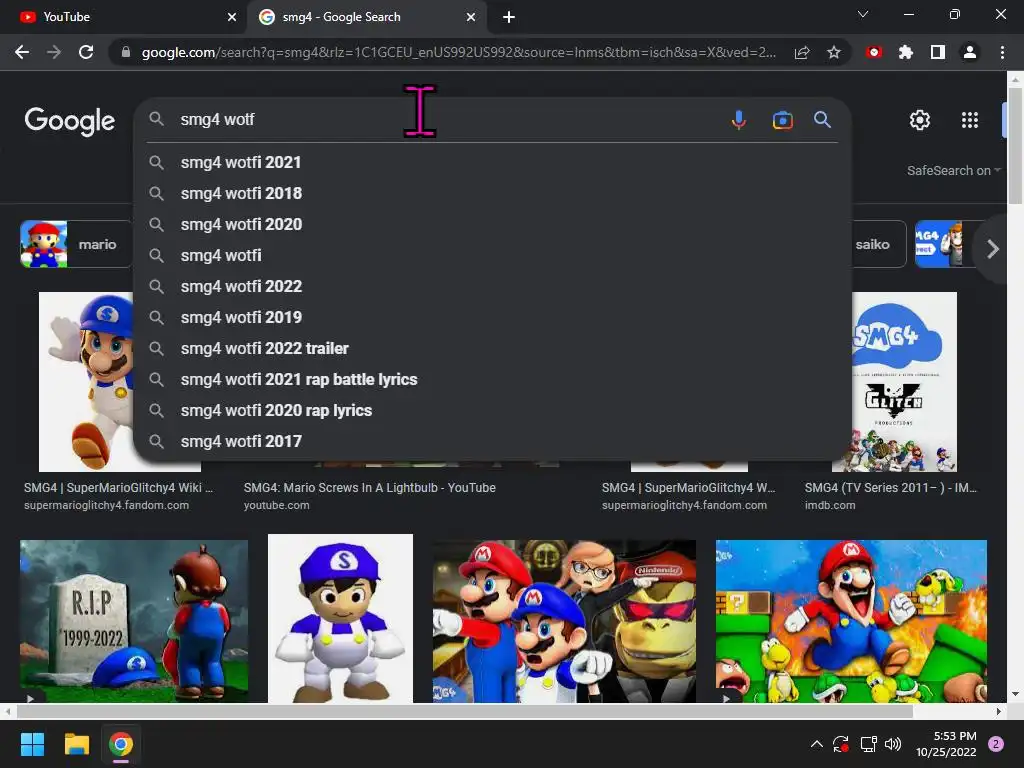This screenshot has height=768, width=1024.
Task: Open the taskbar clock and date
Action: (x=946, y=744)
